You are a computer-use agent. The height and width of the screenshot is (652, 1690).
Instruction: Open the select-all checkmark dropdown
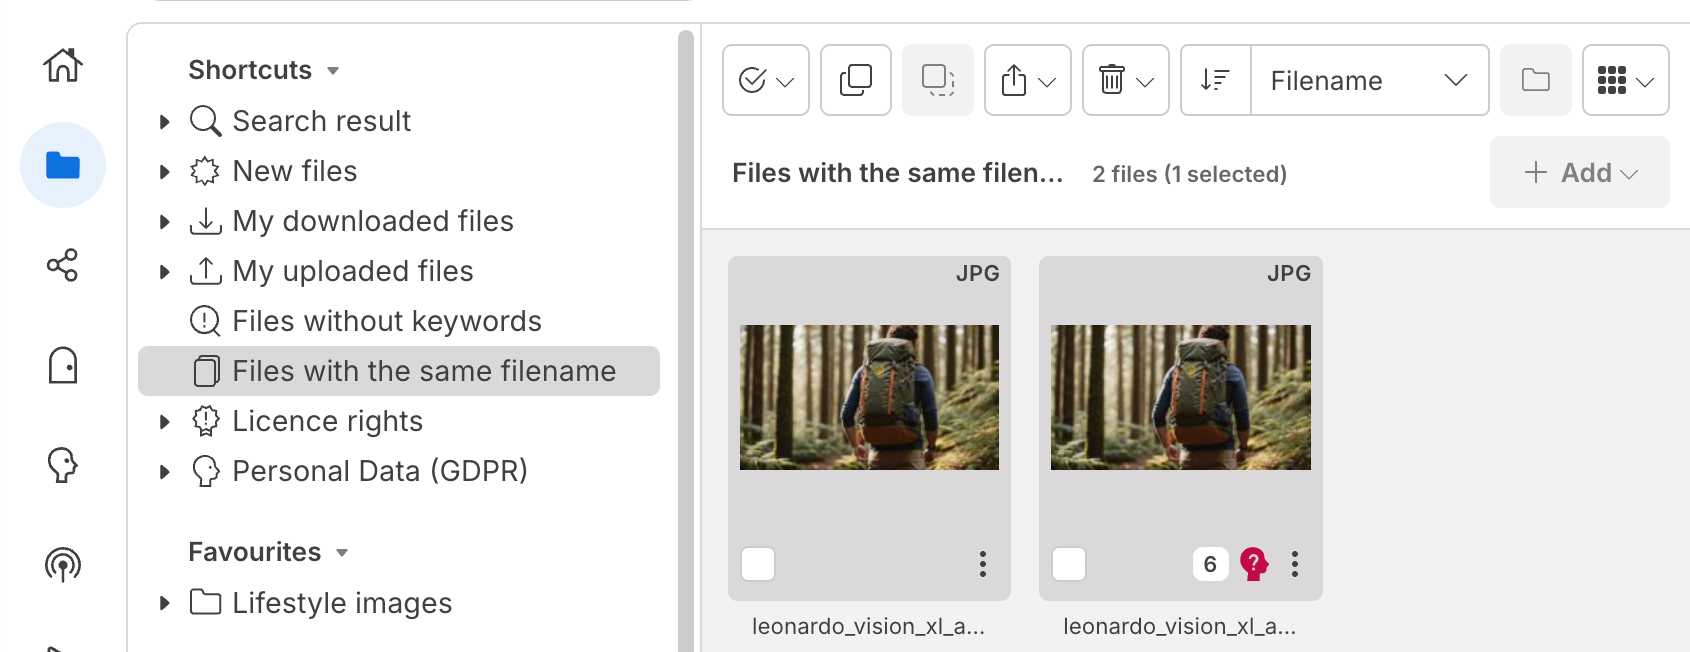[x=765, y=80]
